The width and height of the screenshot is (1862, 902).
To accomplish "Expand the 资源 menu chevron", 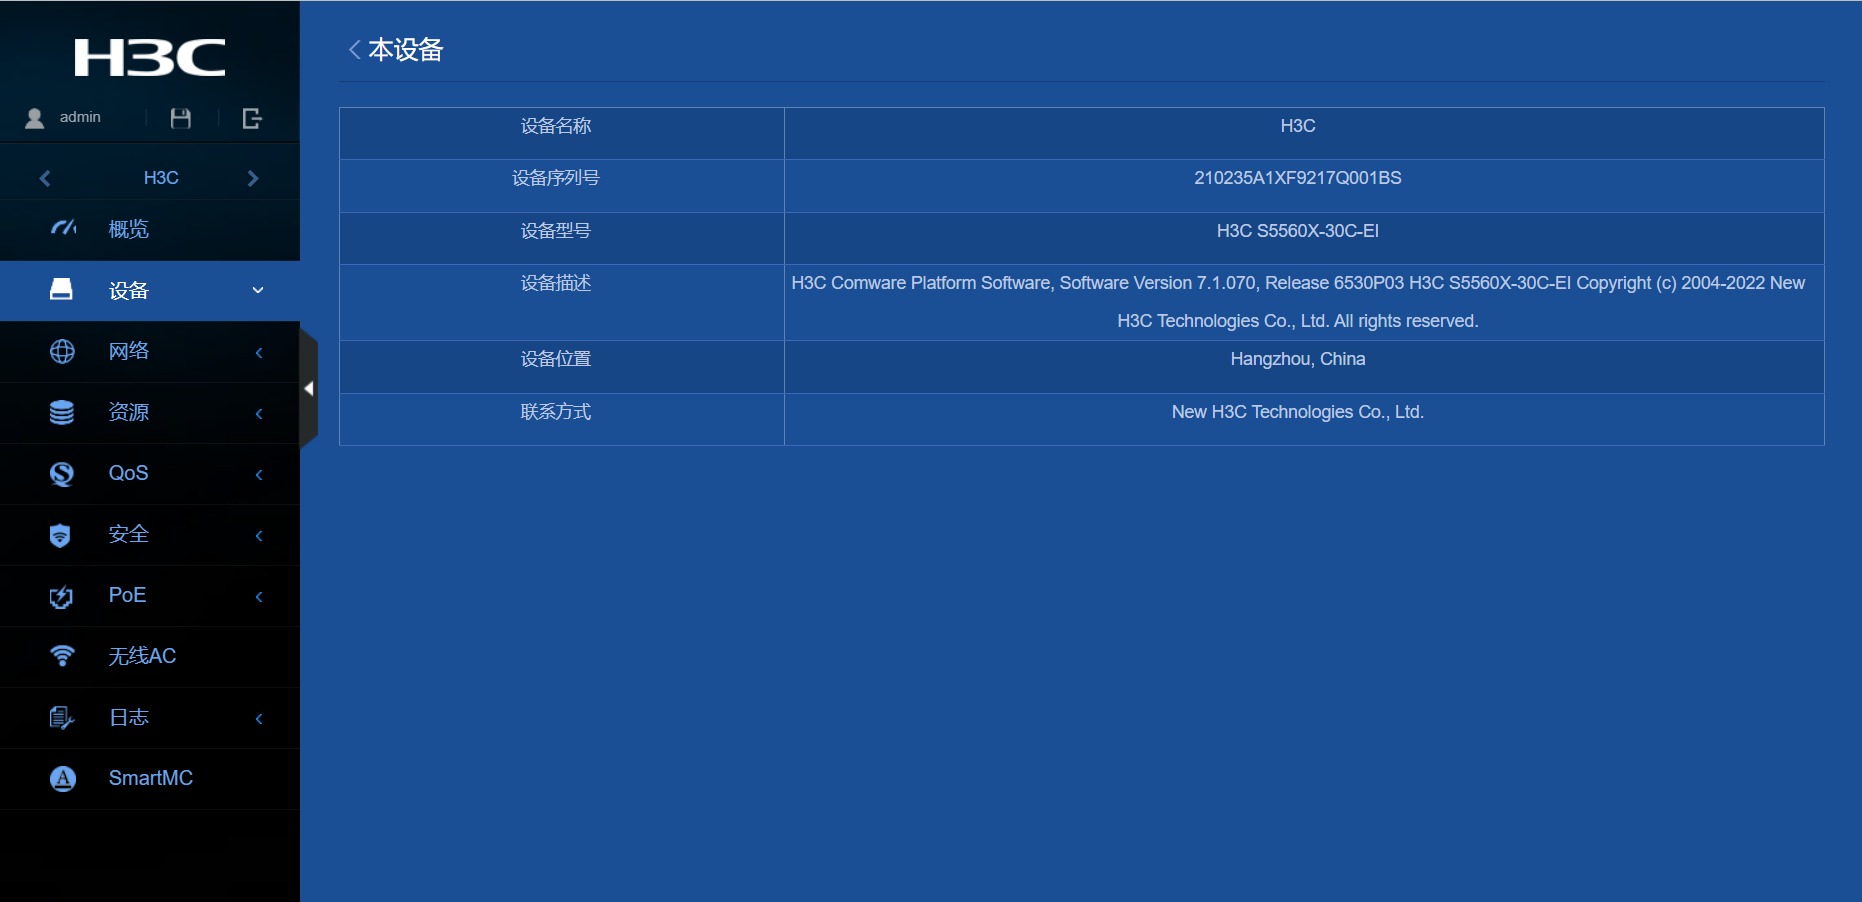I will pos(259,413).
